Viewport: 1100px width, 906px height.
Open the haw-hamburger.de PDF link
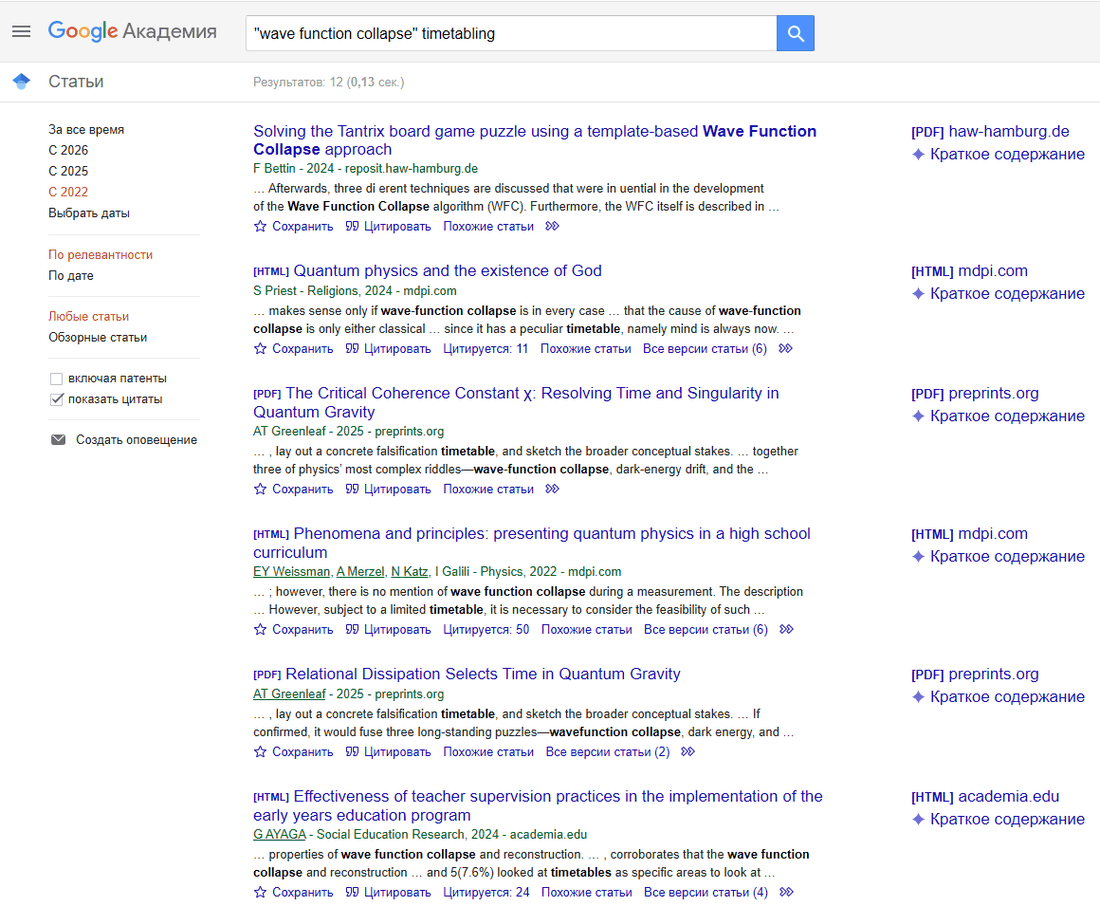[991, 131]
